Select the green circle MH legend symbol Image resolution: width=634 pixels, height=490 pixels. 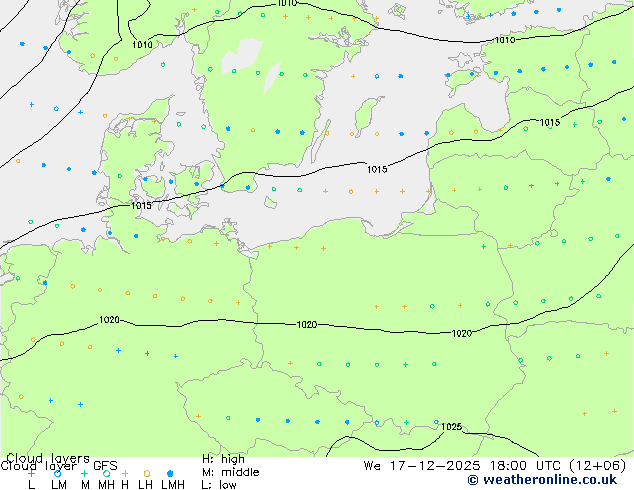[x=107, y=473]
